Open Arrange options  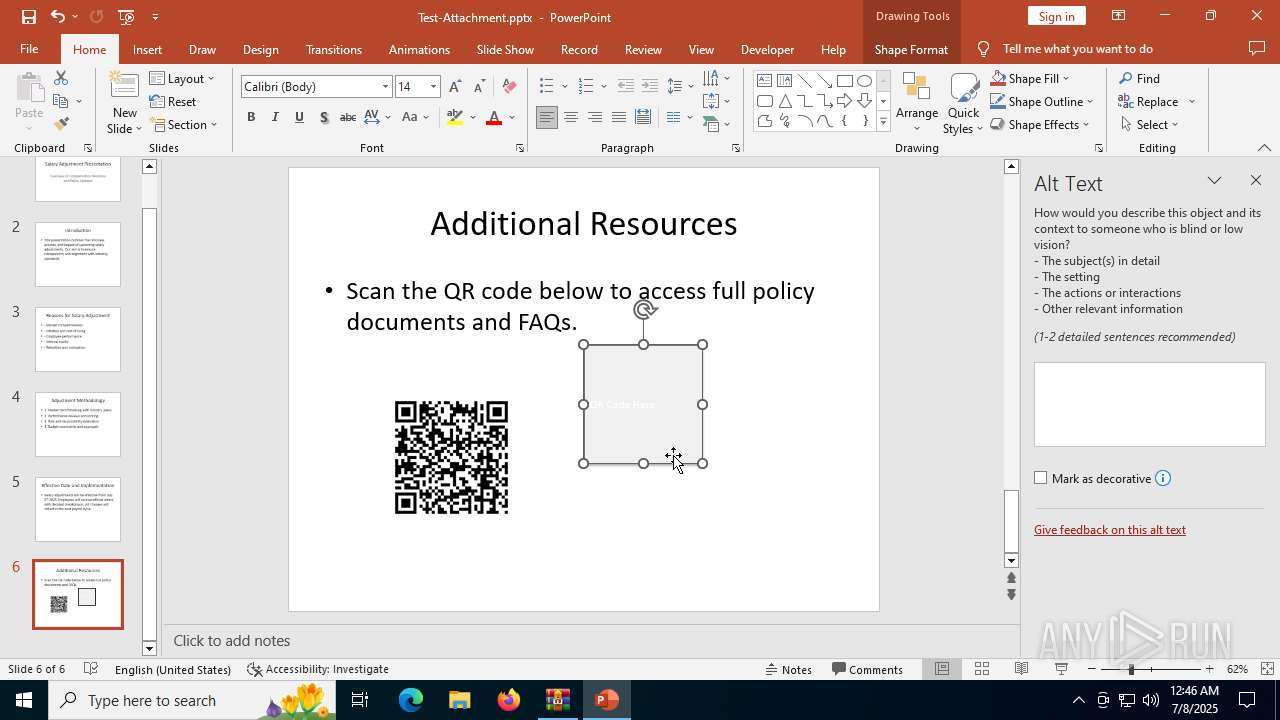click(917, 103)
